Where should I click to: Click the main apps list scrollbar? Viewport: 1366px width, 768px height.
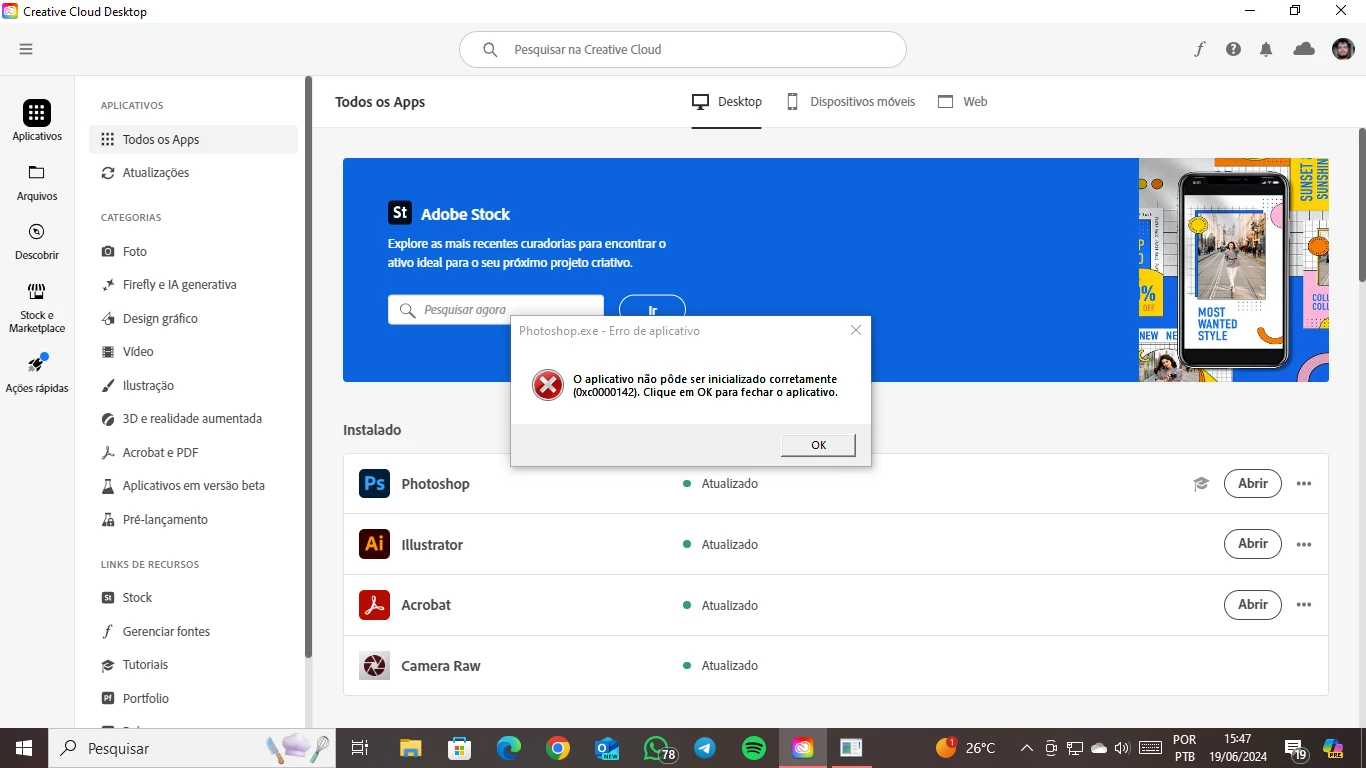pyautogui.click(x=1361, y=205)
